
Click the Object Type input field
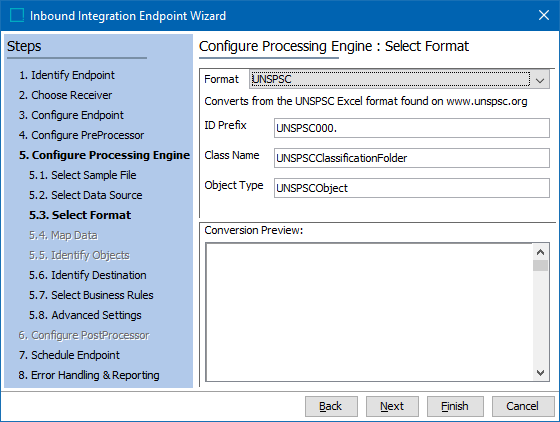412,188
